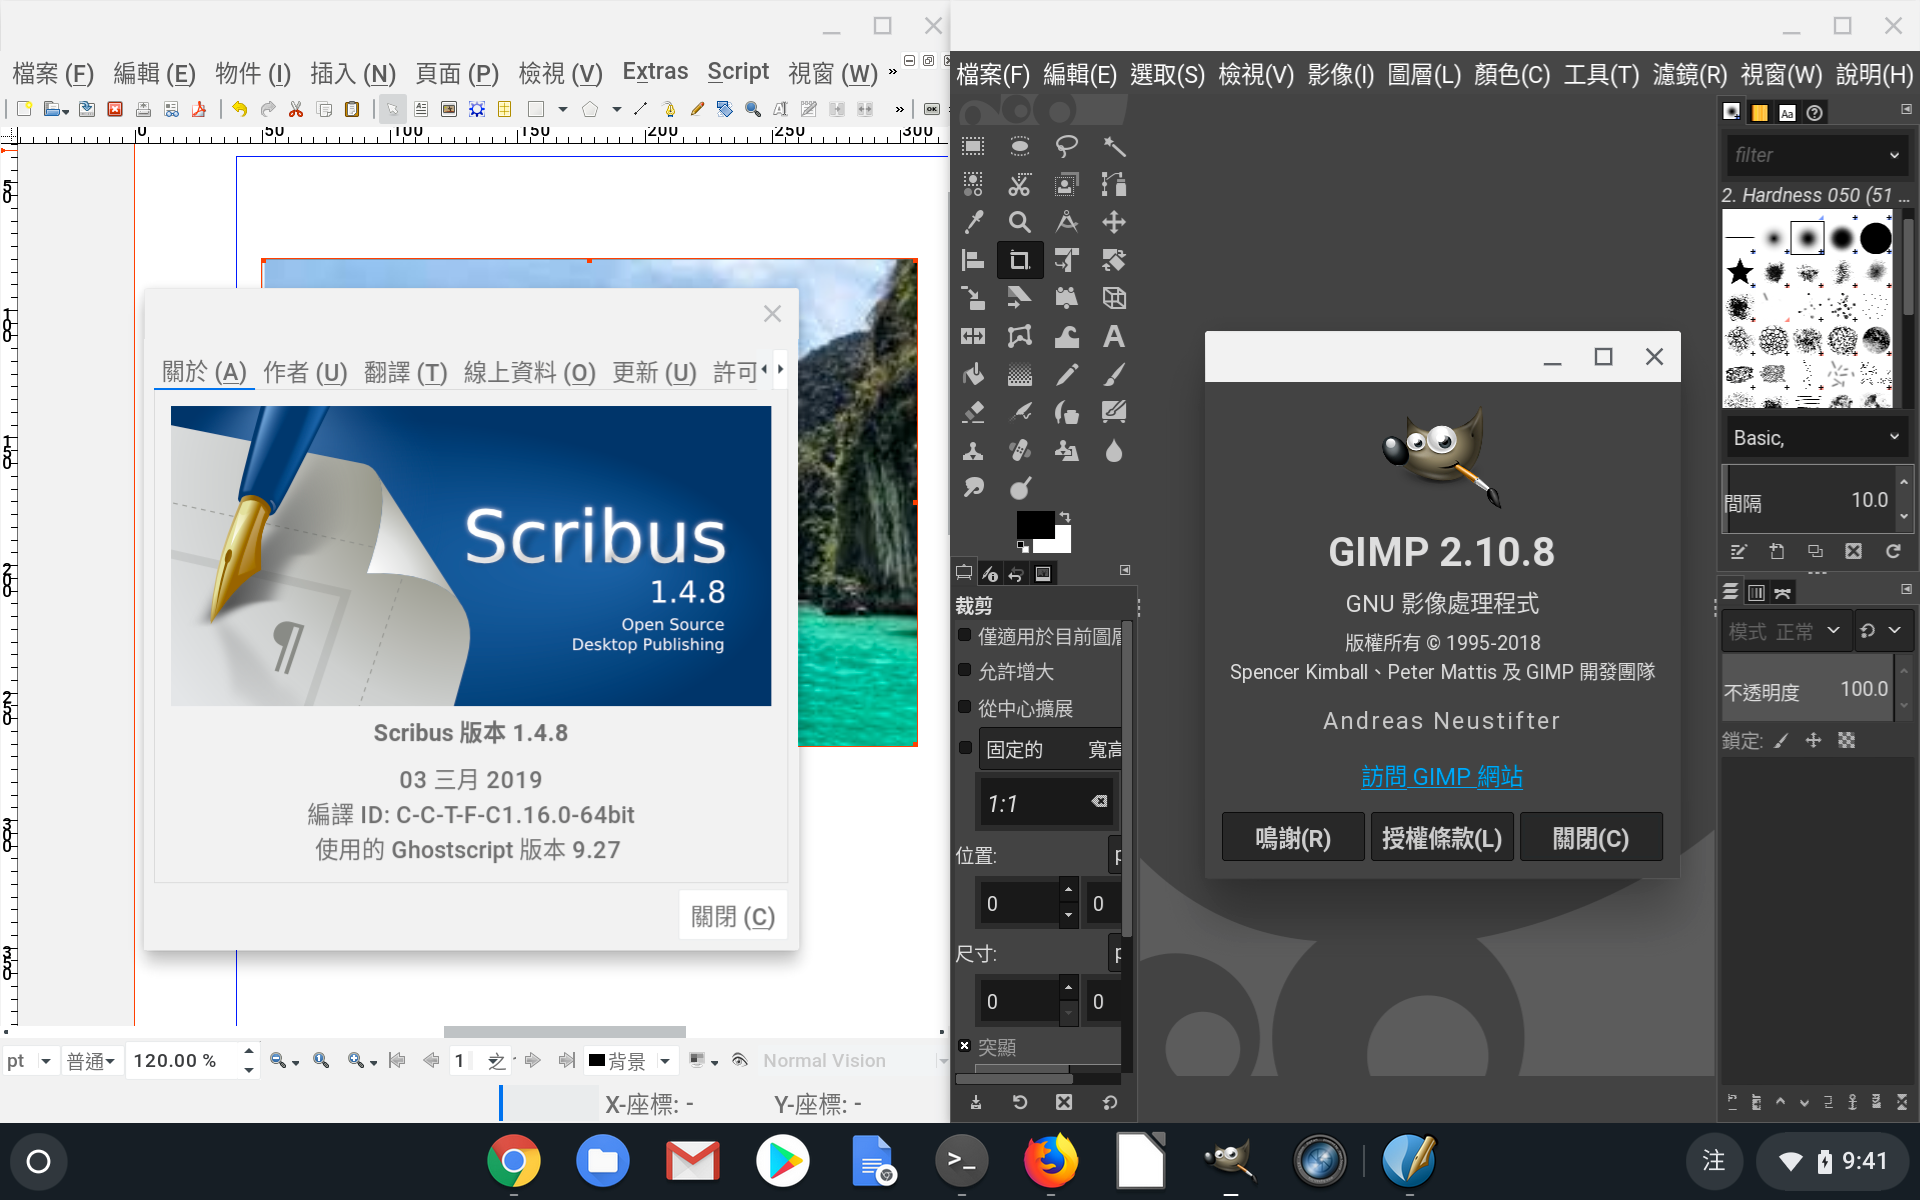Check the 從中心擴展 option
The width and height of the screenshot is (1920, 1200).
click(x=965, y=707)
